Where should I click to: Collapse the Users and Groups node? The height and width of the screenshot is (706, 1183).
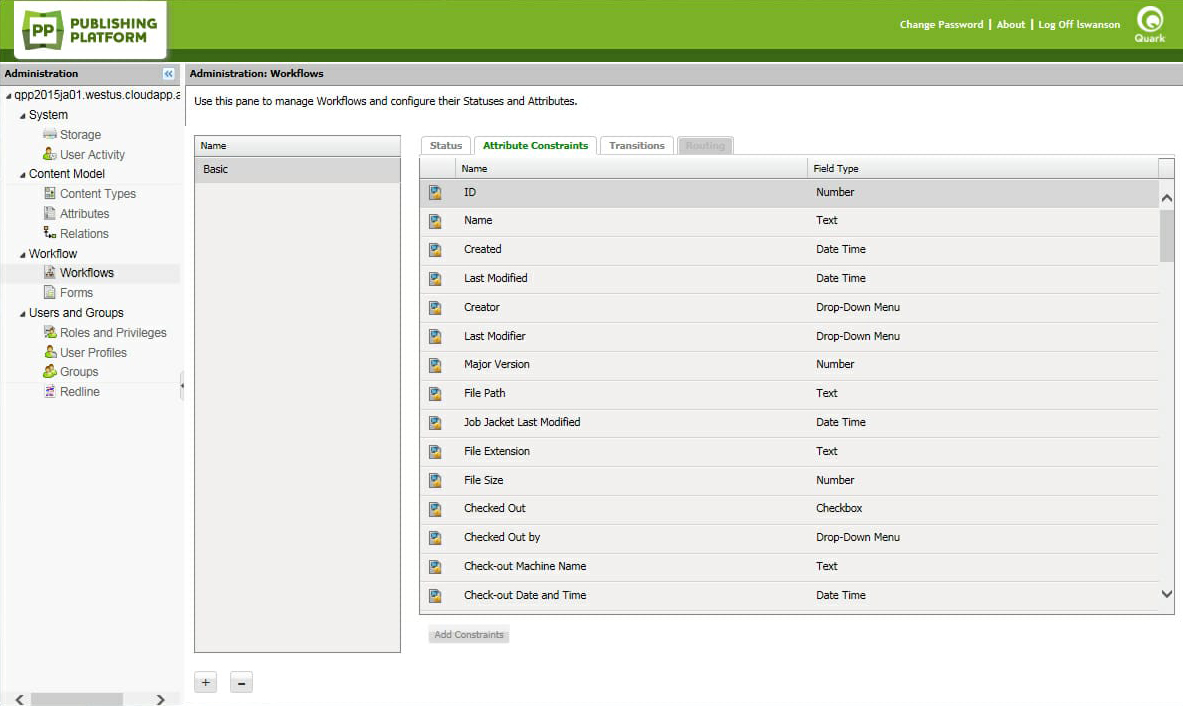point(22,314)
